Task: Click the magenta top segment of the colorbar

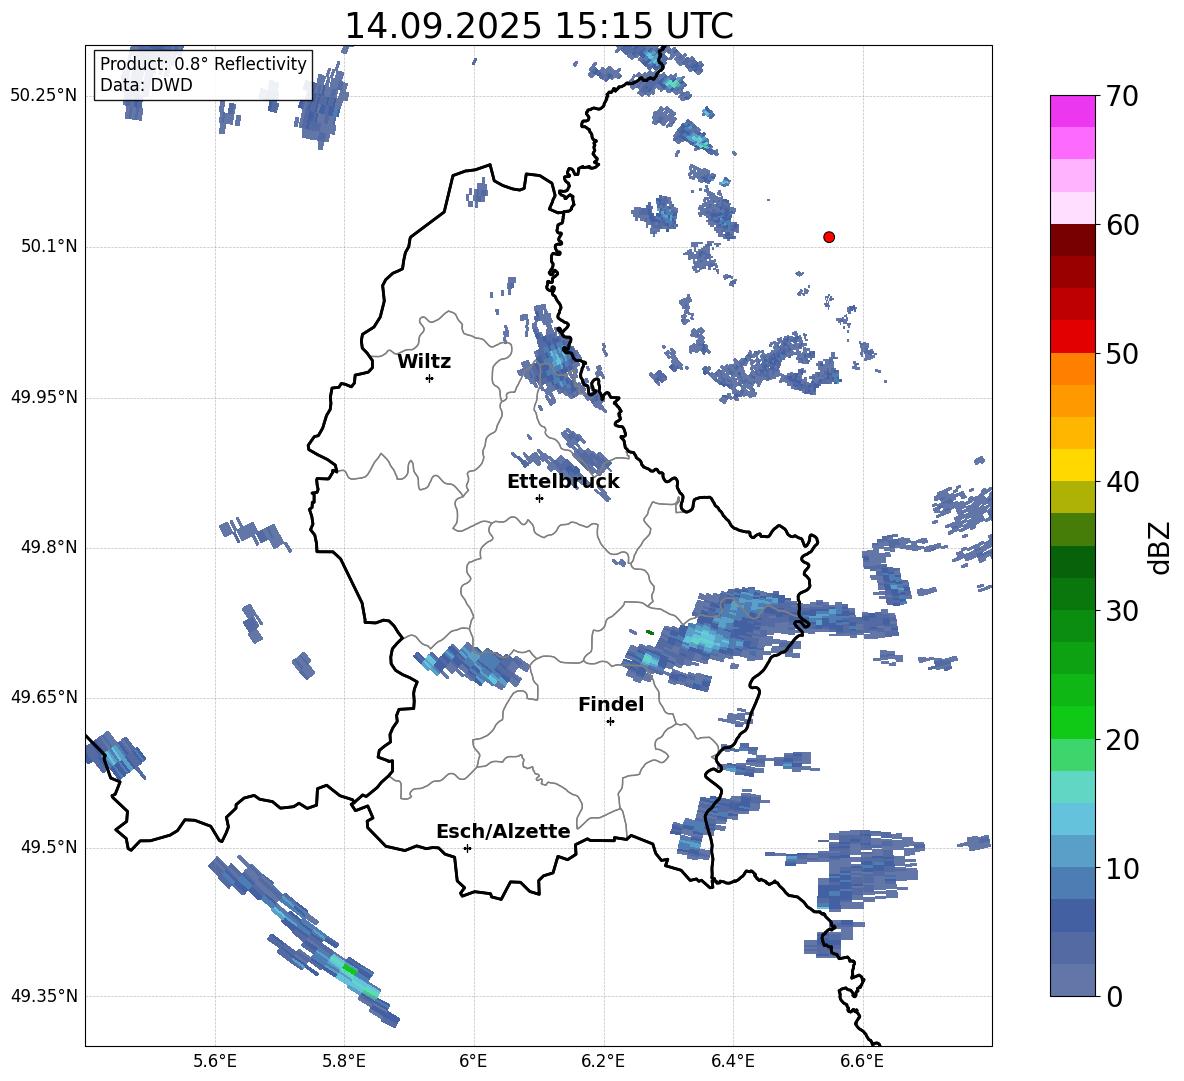Action: click(1072, 111)
